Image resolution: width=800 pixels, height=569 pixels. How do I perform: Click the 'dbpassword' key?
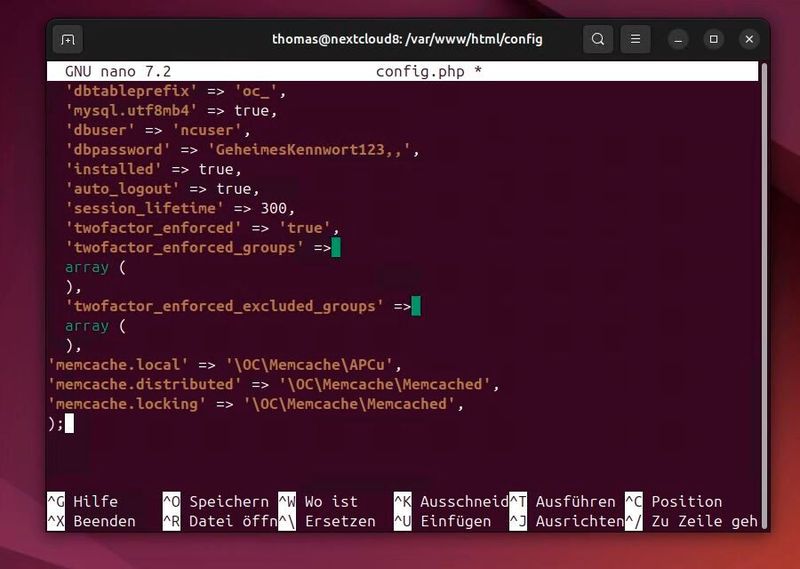118,150
